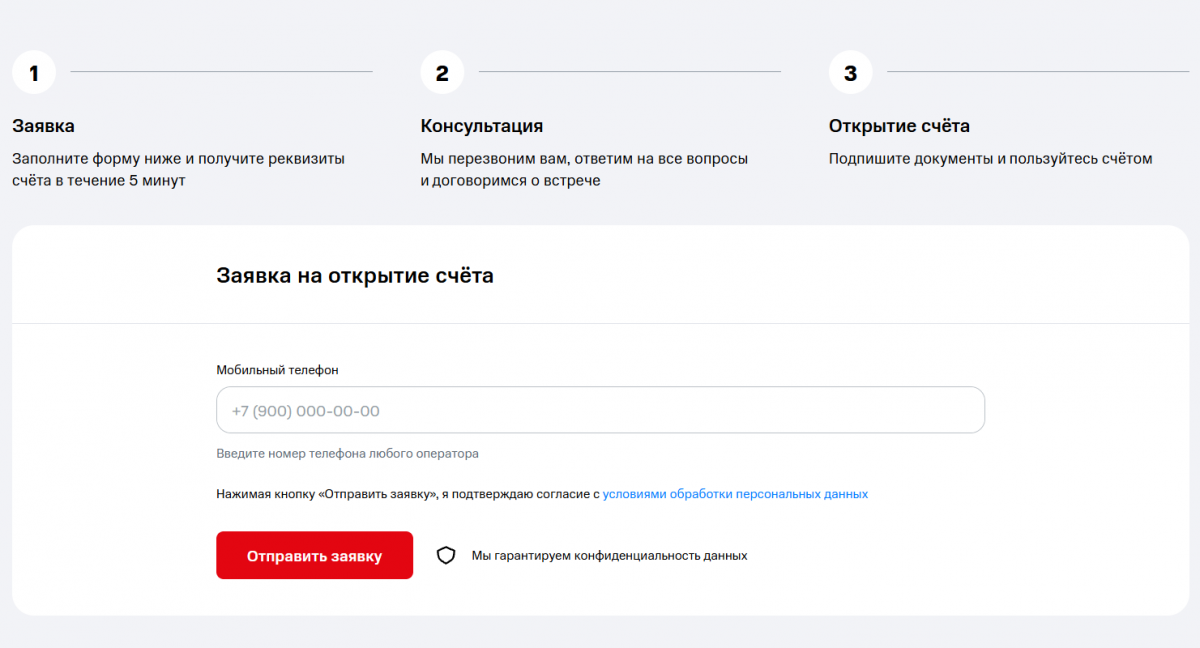Click the step 1 number circle
The image size is (1200, 648).
click(x=34, y=73)
